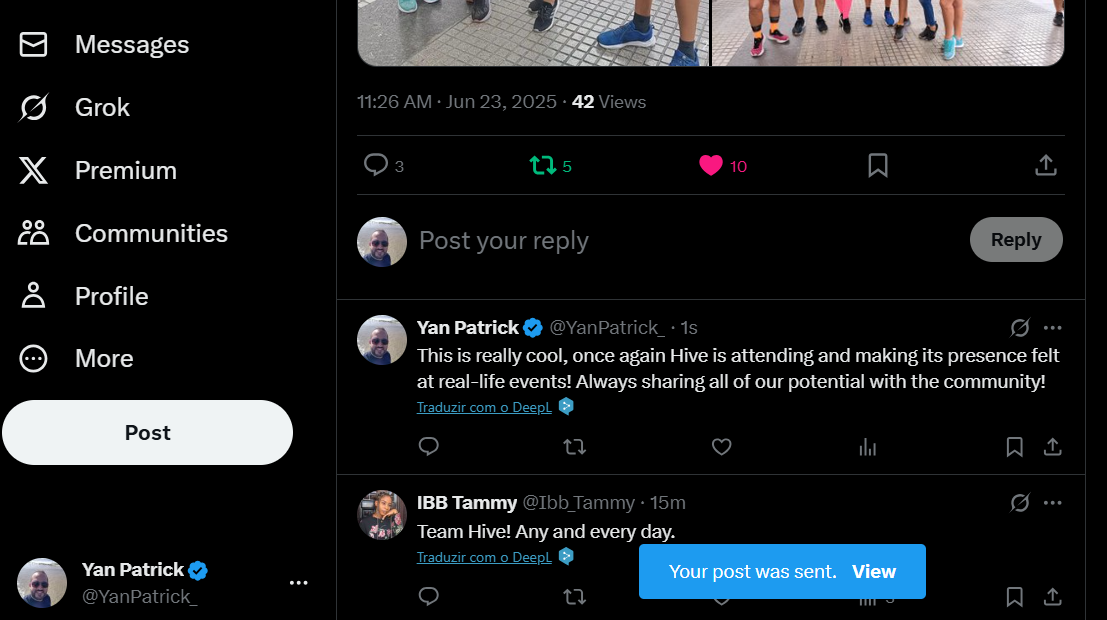Click the white Post button
Screen dimensions: 1107x620
148,432
